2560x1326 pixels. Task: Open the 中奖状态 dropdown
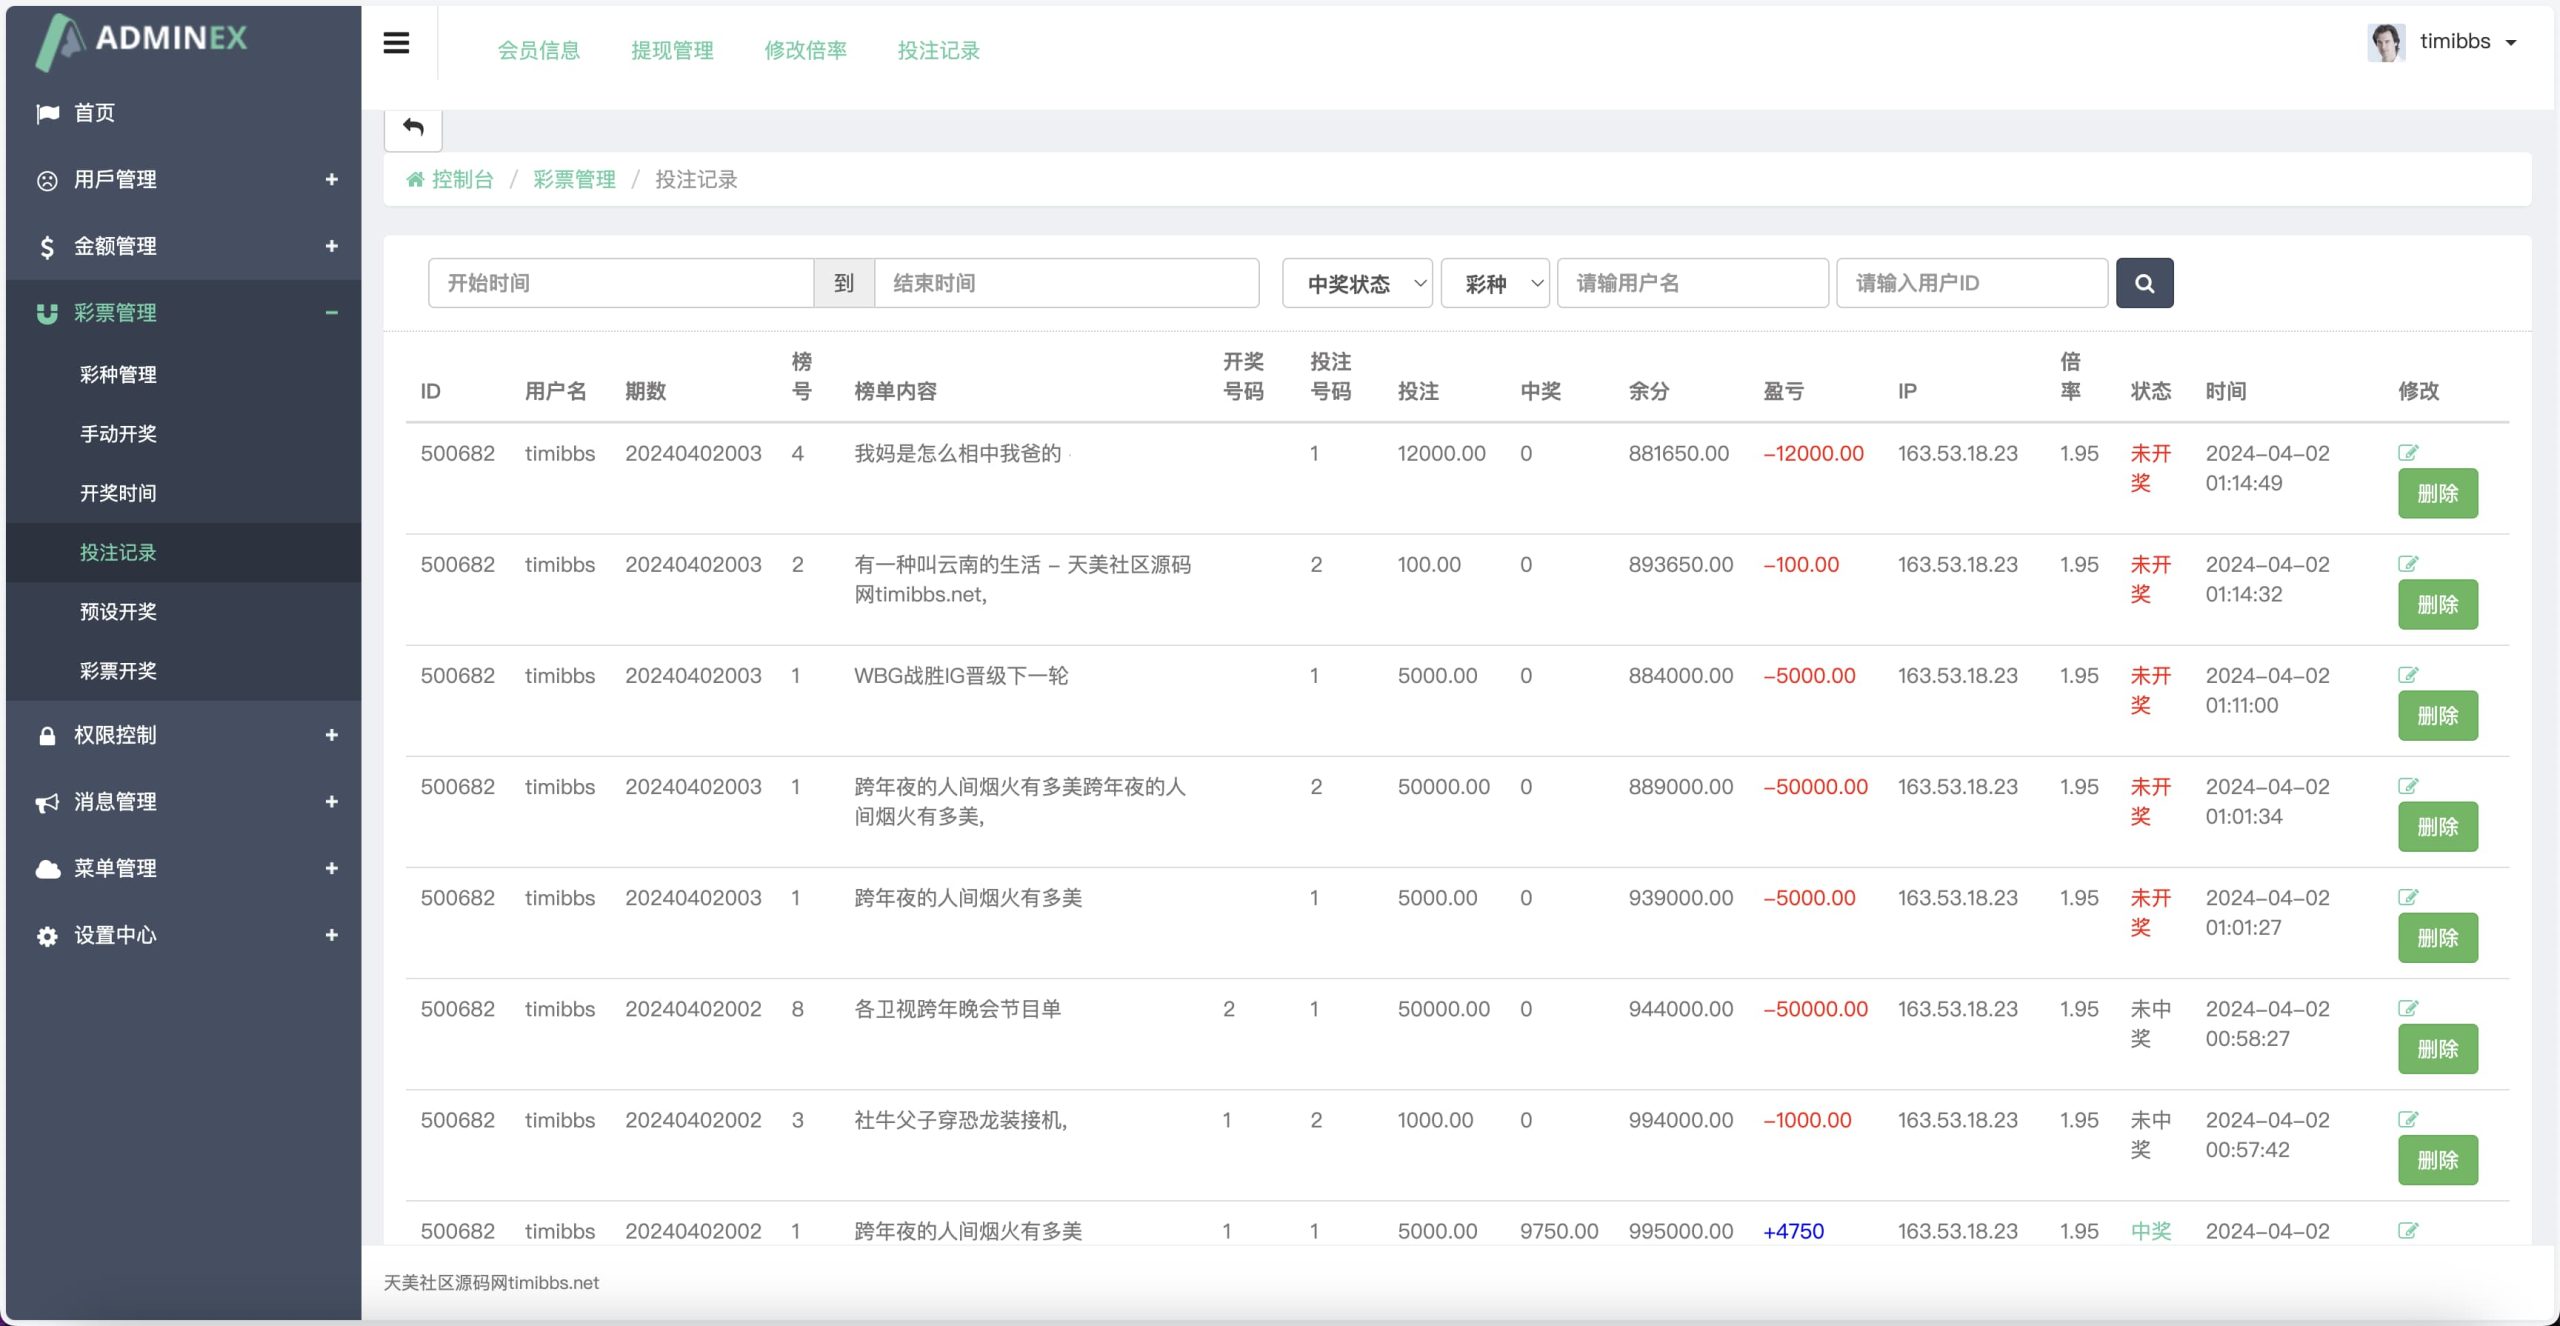pos(1357,284)
